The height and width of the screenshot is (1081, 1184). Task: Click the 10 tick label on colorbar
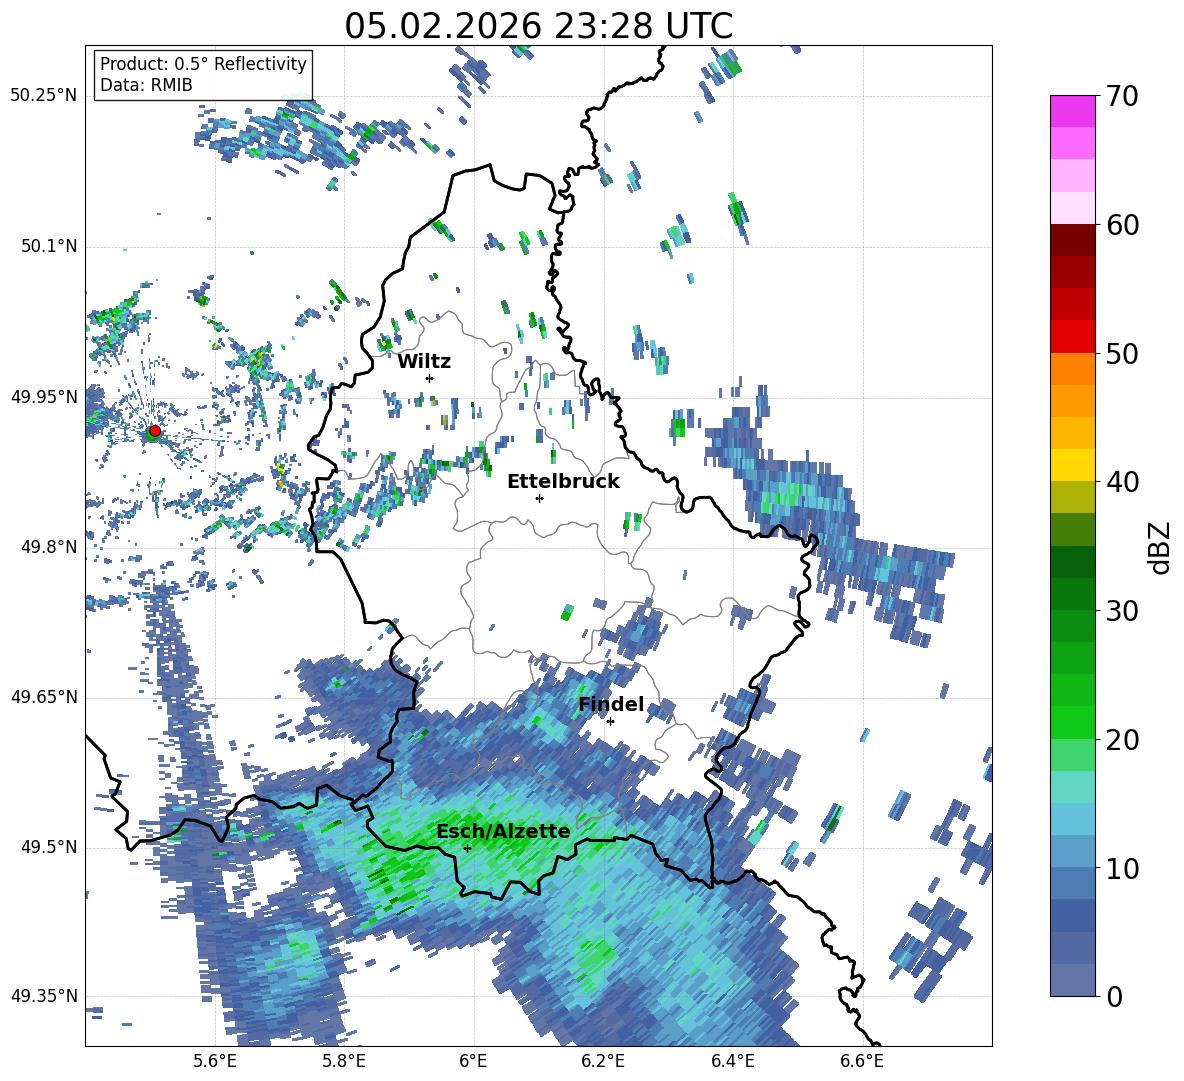tap(1122, 868)
